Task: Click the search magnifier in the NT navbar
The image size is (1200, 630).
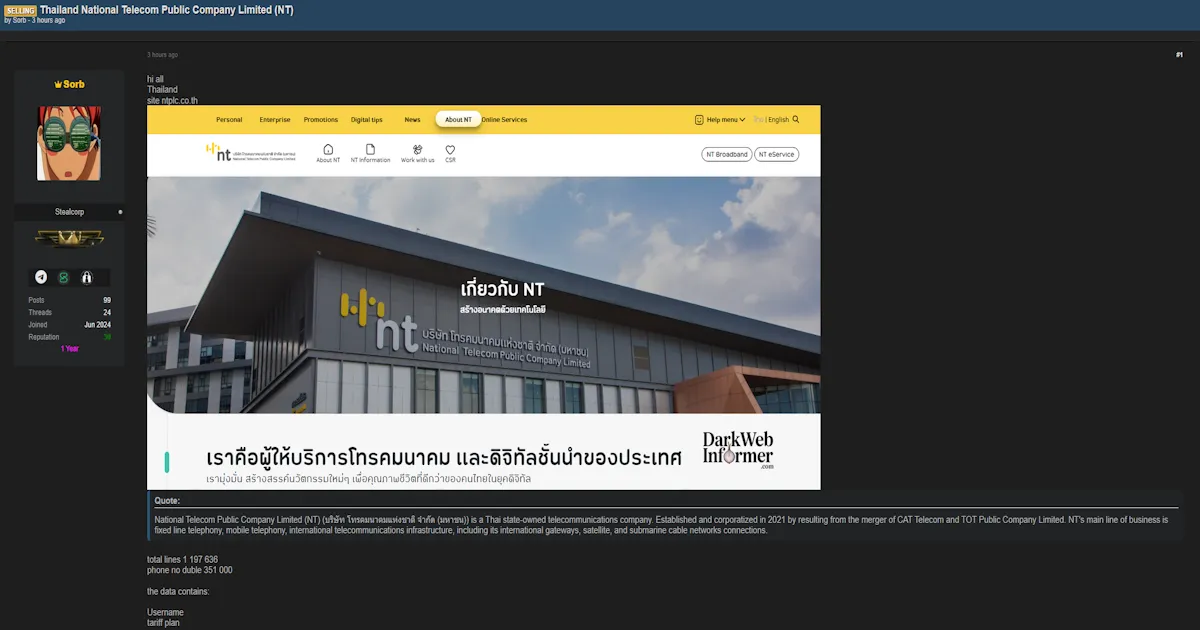Action: [x=795, y=119]
